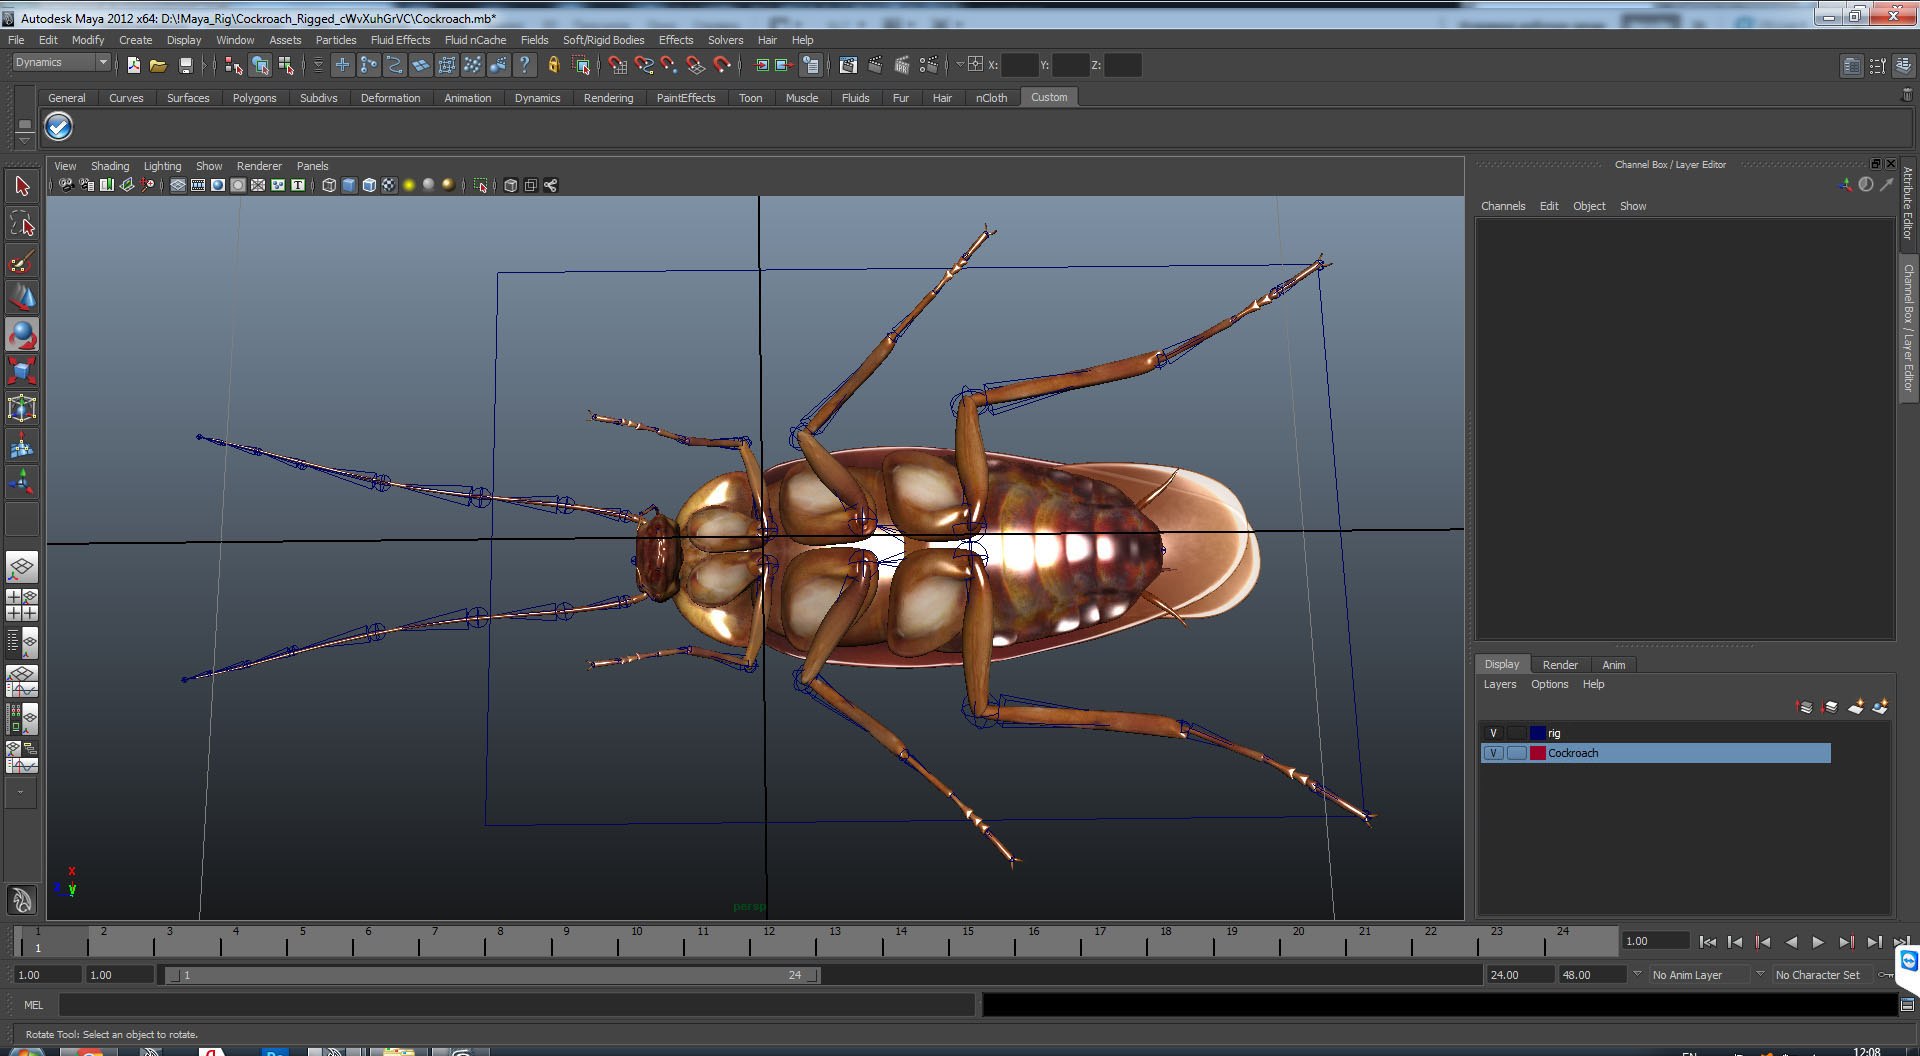
Task: Create layer from selected objects icon
Action: pyautogui.click(x=1880, y=707)
